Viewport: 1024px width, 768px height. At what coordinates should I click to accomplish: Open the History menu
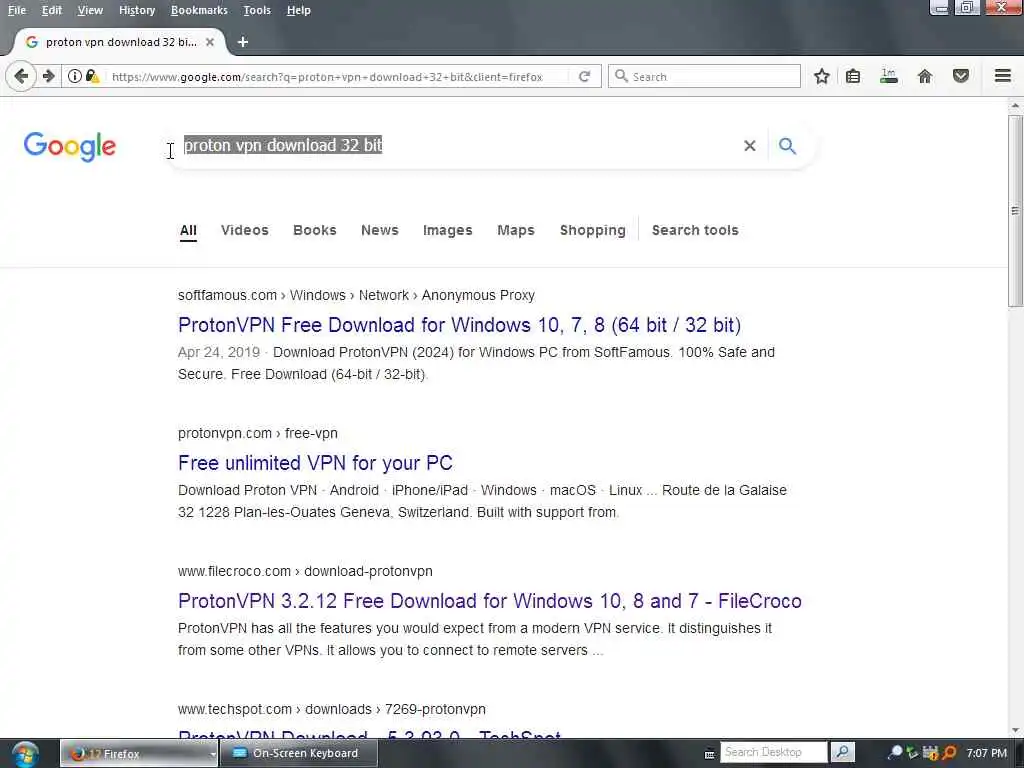(137, 10)
